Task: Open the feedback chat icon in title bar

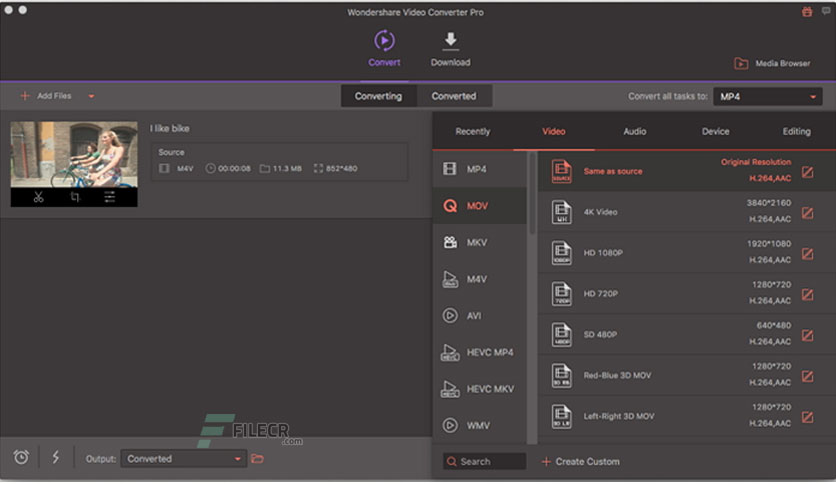Action: click(x=826, y=11)
